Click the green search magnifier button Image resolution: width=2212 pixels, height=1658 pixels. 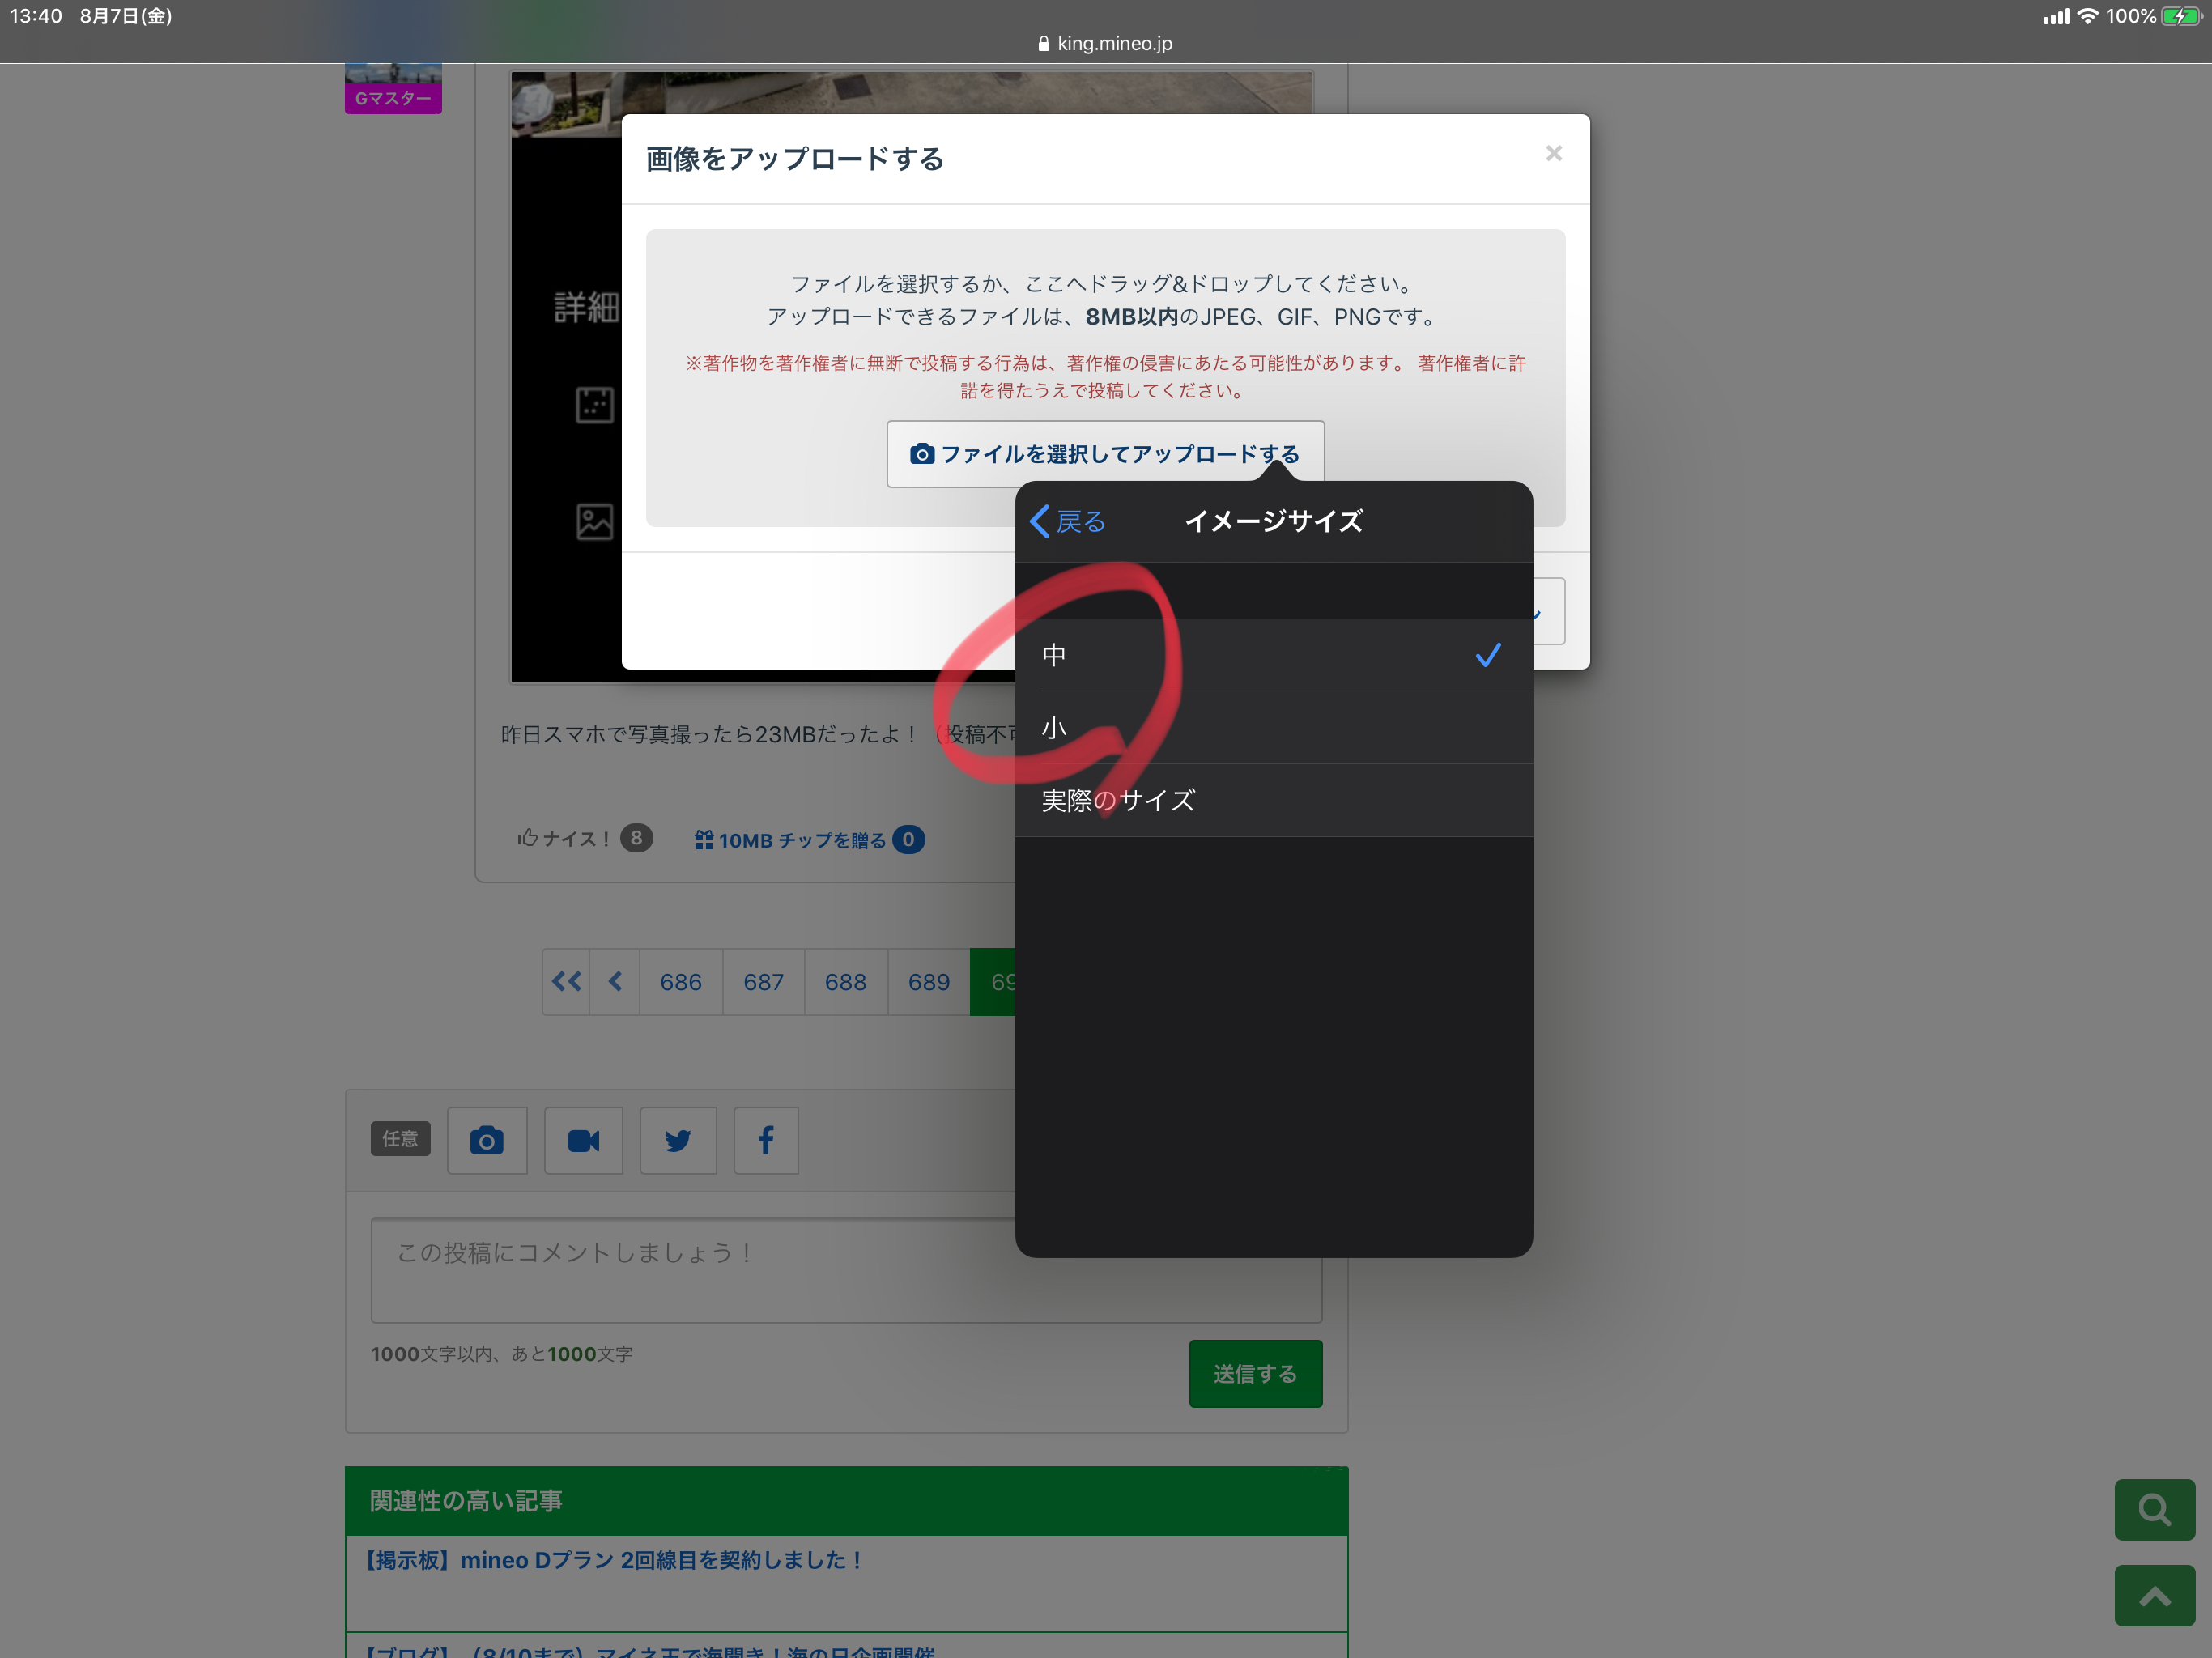pos(2154,1509)
